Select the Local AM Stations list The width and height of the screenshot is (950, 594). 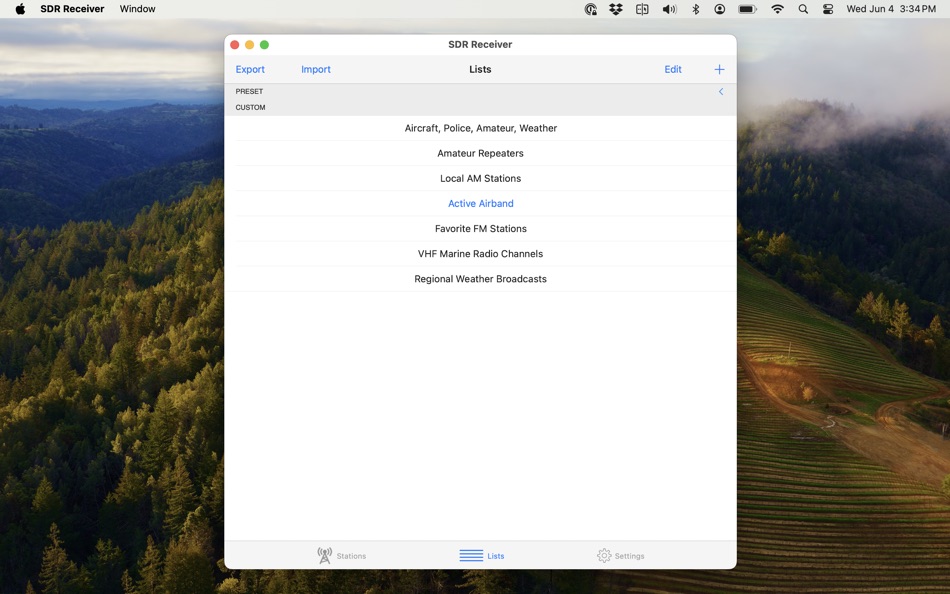coord(480,178)
